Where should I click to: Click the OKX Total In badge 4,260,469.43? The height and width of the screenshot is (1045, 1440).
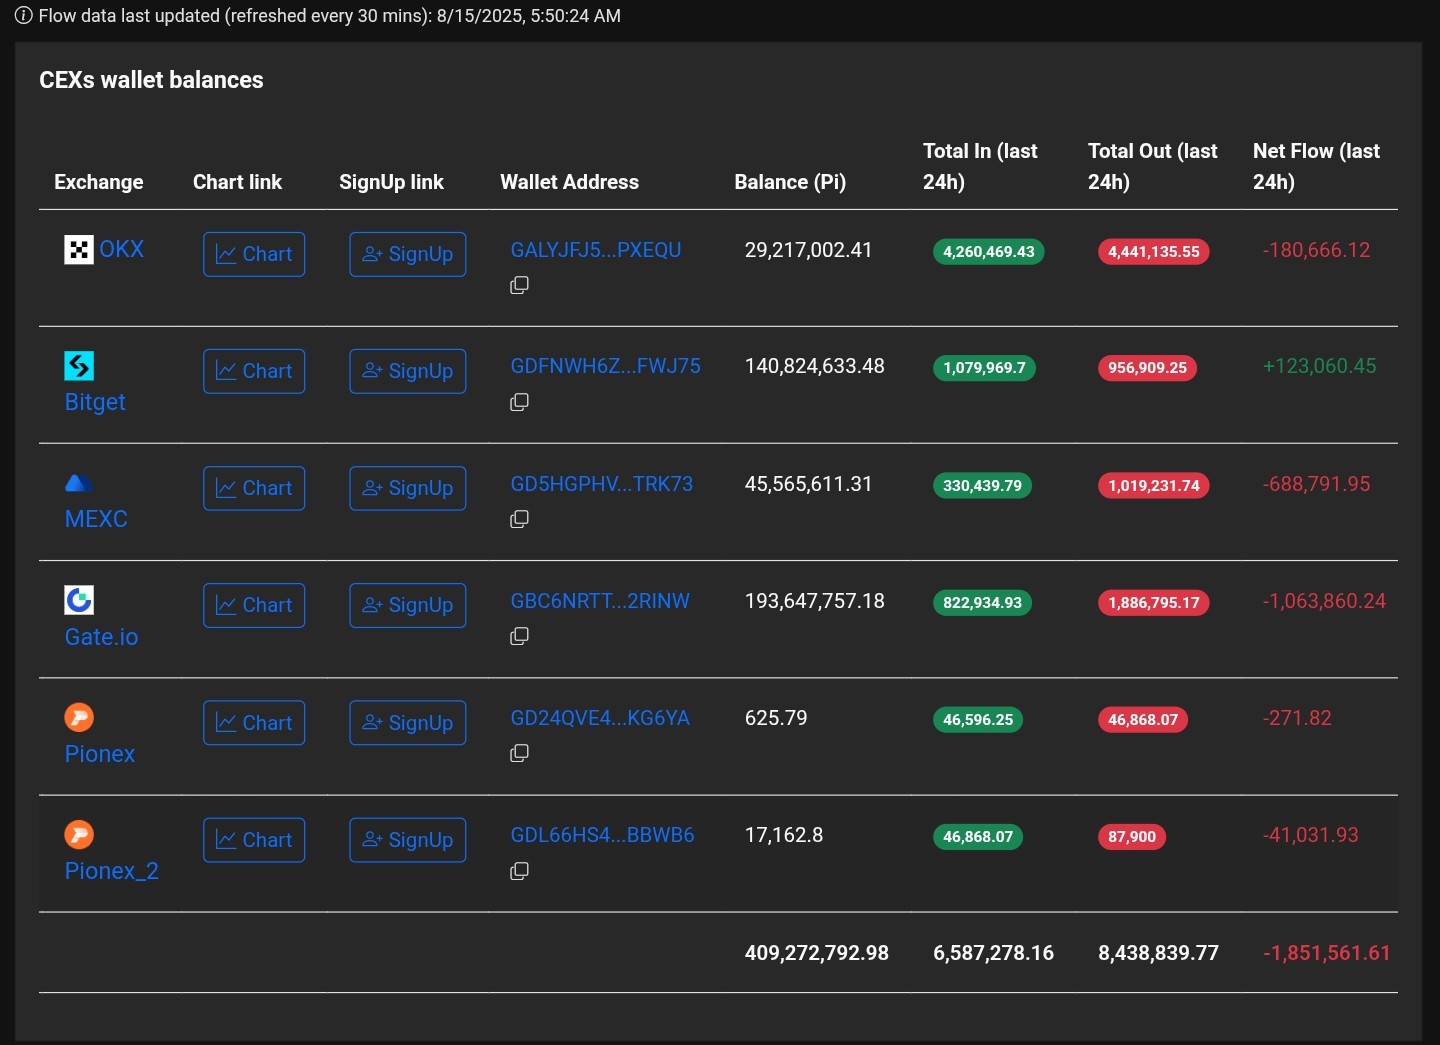tap(989, 251)
